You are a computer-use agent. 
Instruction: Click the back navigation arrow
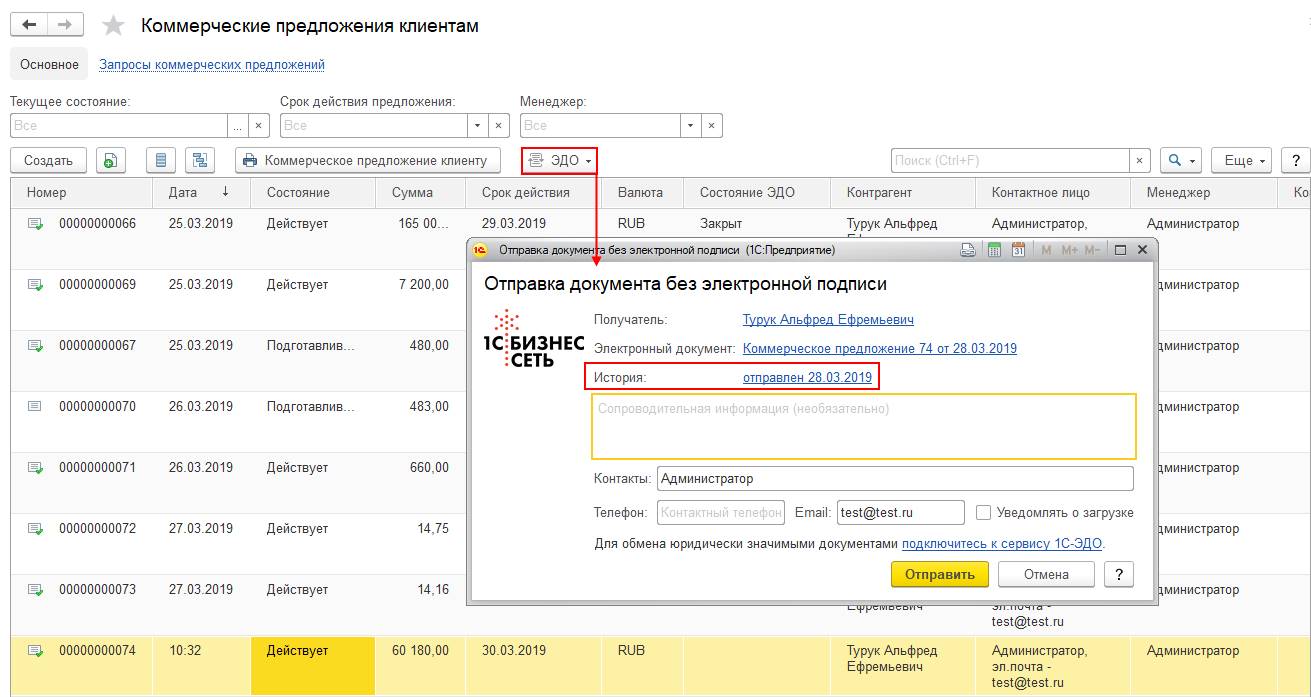tap(29, 26)
